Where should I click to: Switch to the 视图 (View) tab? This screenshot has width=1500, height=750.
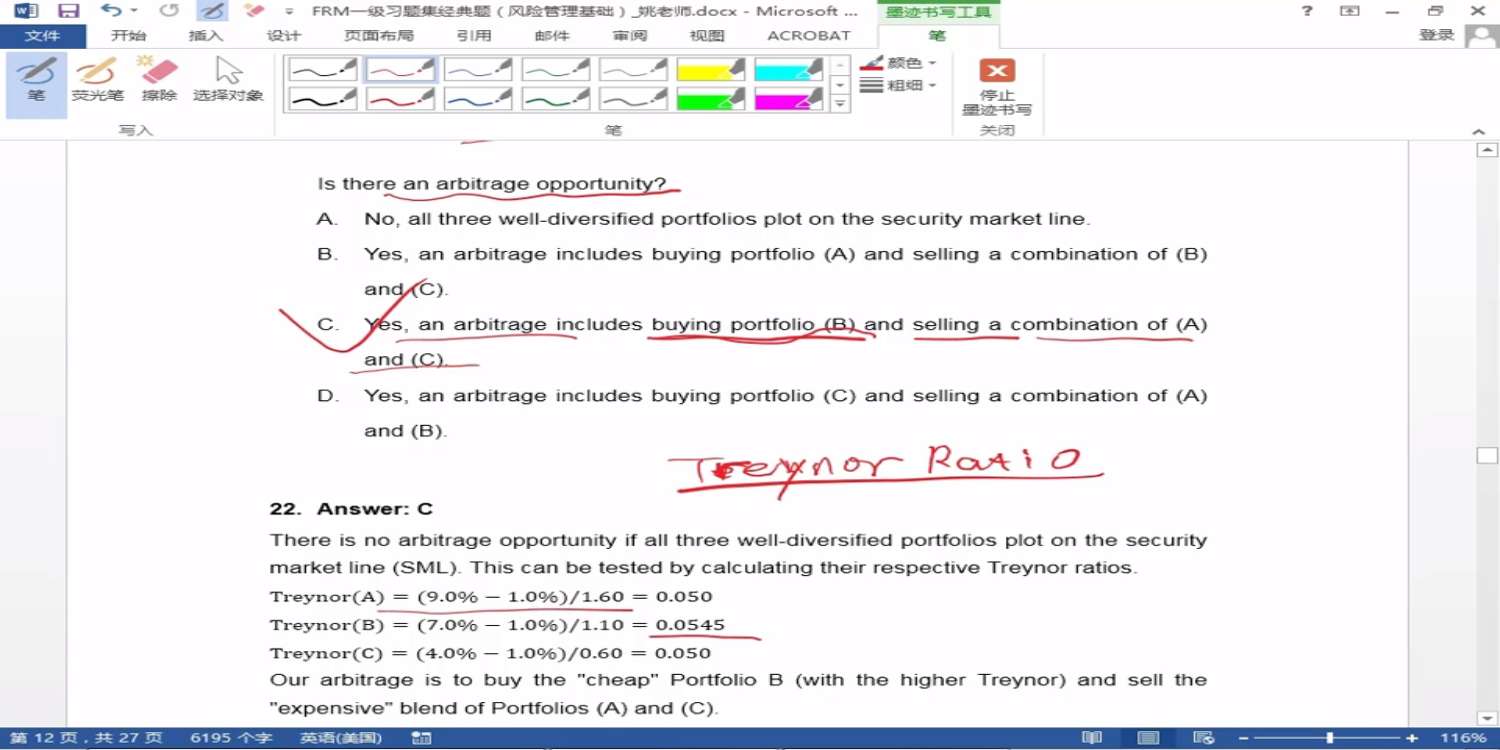[x=707, y=36]
